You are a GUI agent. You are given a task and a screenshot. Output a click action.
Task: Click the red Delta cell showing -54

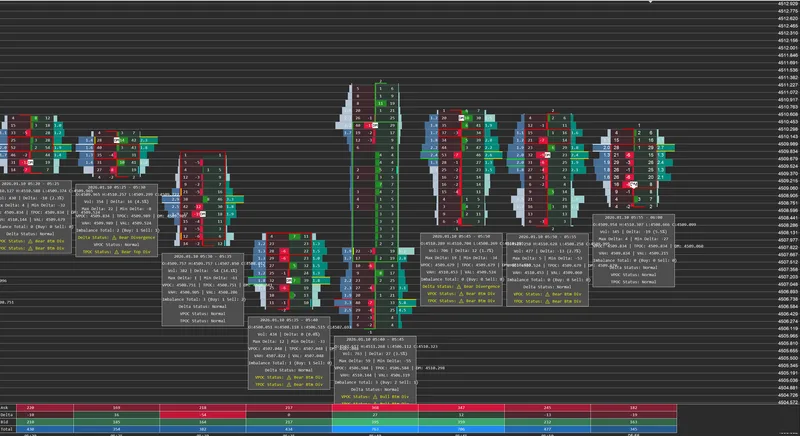click(x=203, y=415)
